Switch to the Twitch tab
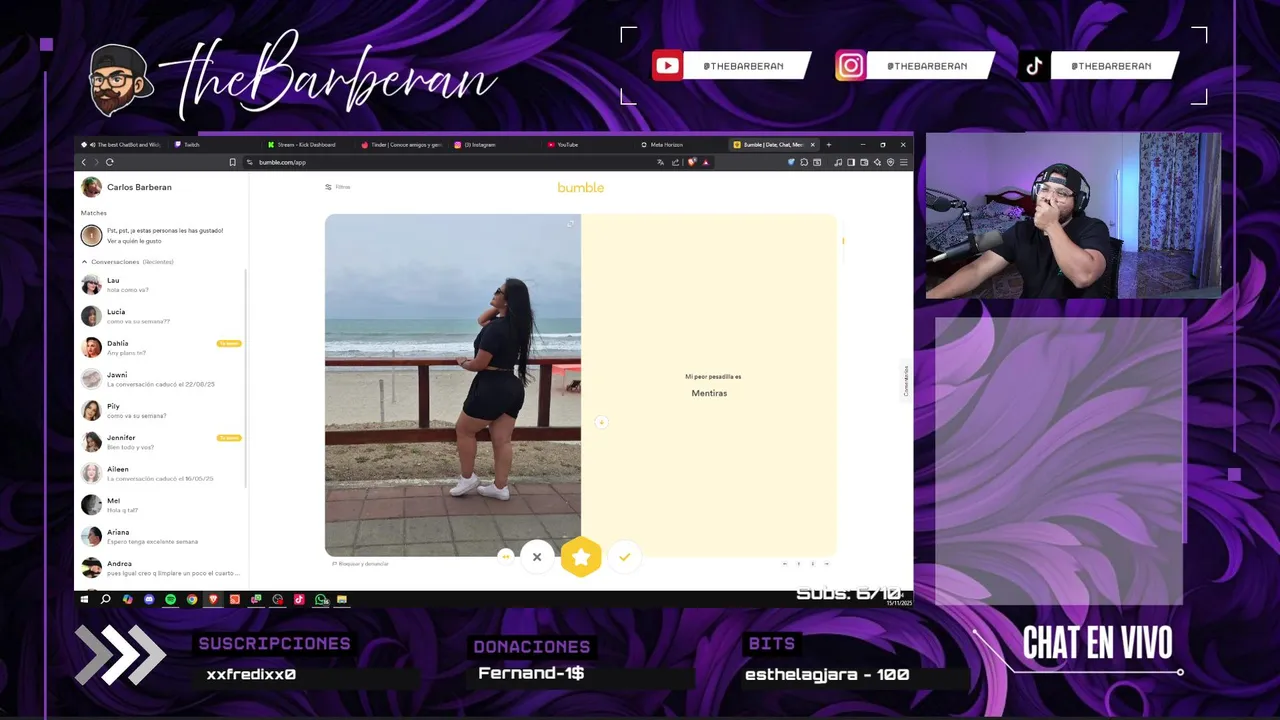The image size is (1280, 720). point(212,144)
